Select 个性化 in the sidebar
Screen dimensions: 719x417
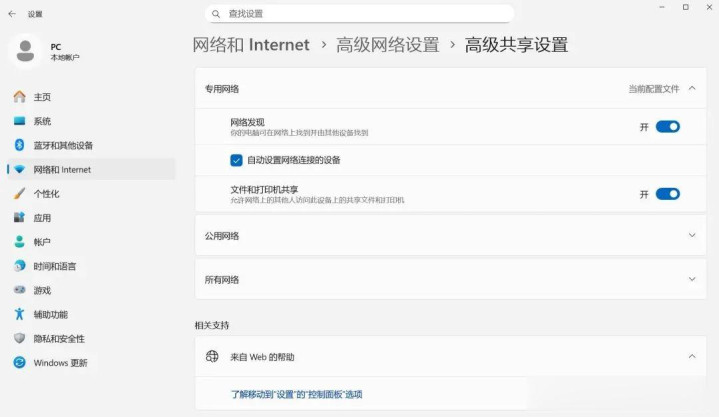91,194
